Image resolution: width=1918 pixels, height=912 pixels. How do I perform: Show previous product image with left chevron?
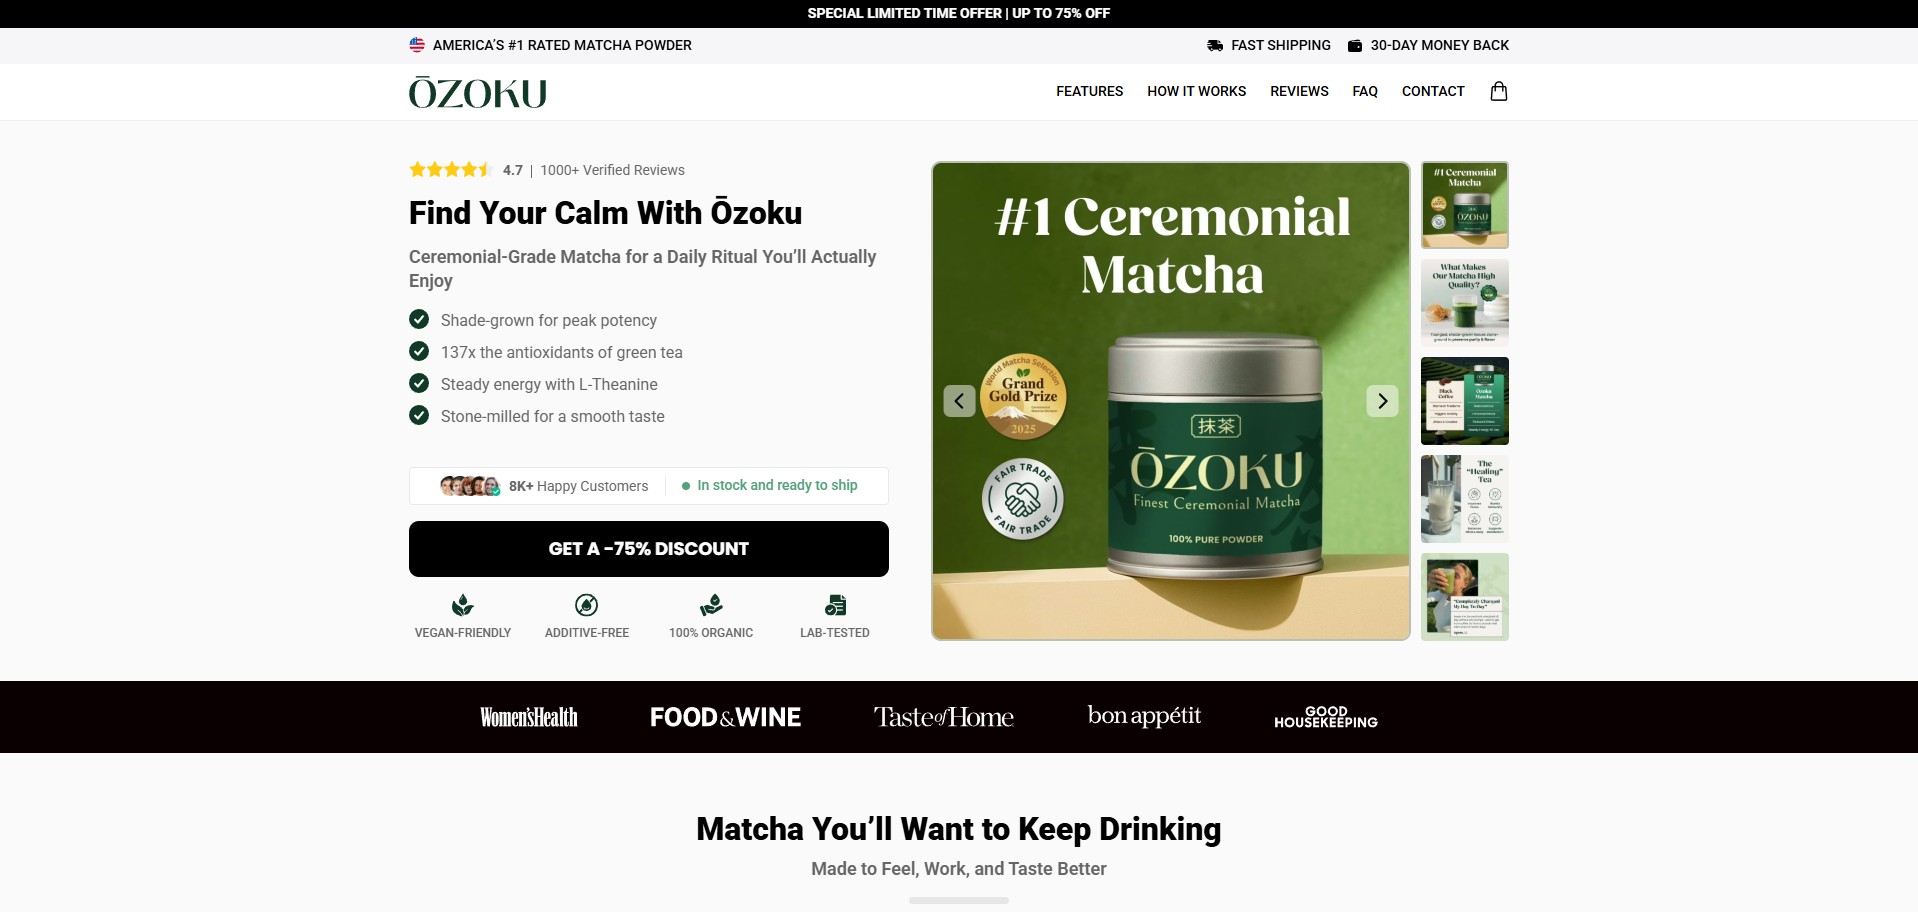(959, 401)
